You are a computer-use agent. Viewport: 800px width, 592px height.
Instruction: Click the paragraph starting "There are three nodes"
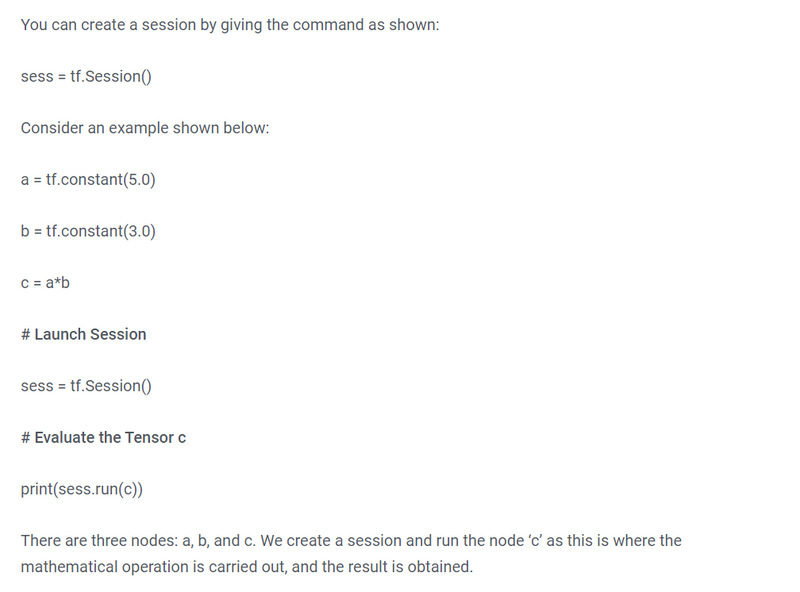coord(351,553)
